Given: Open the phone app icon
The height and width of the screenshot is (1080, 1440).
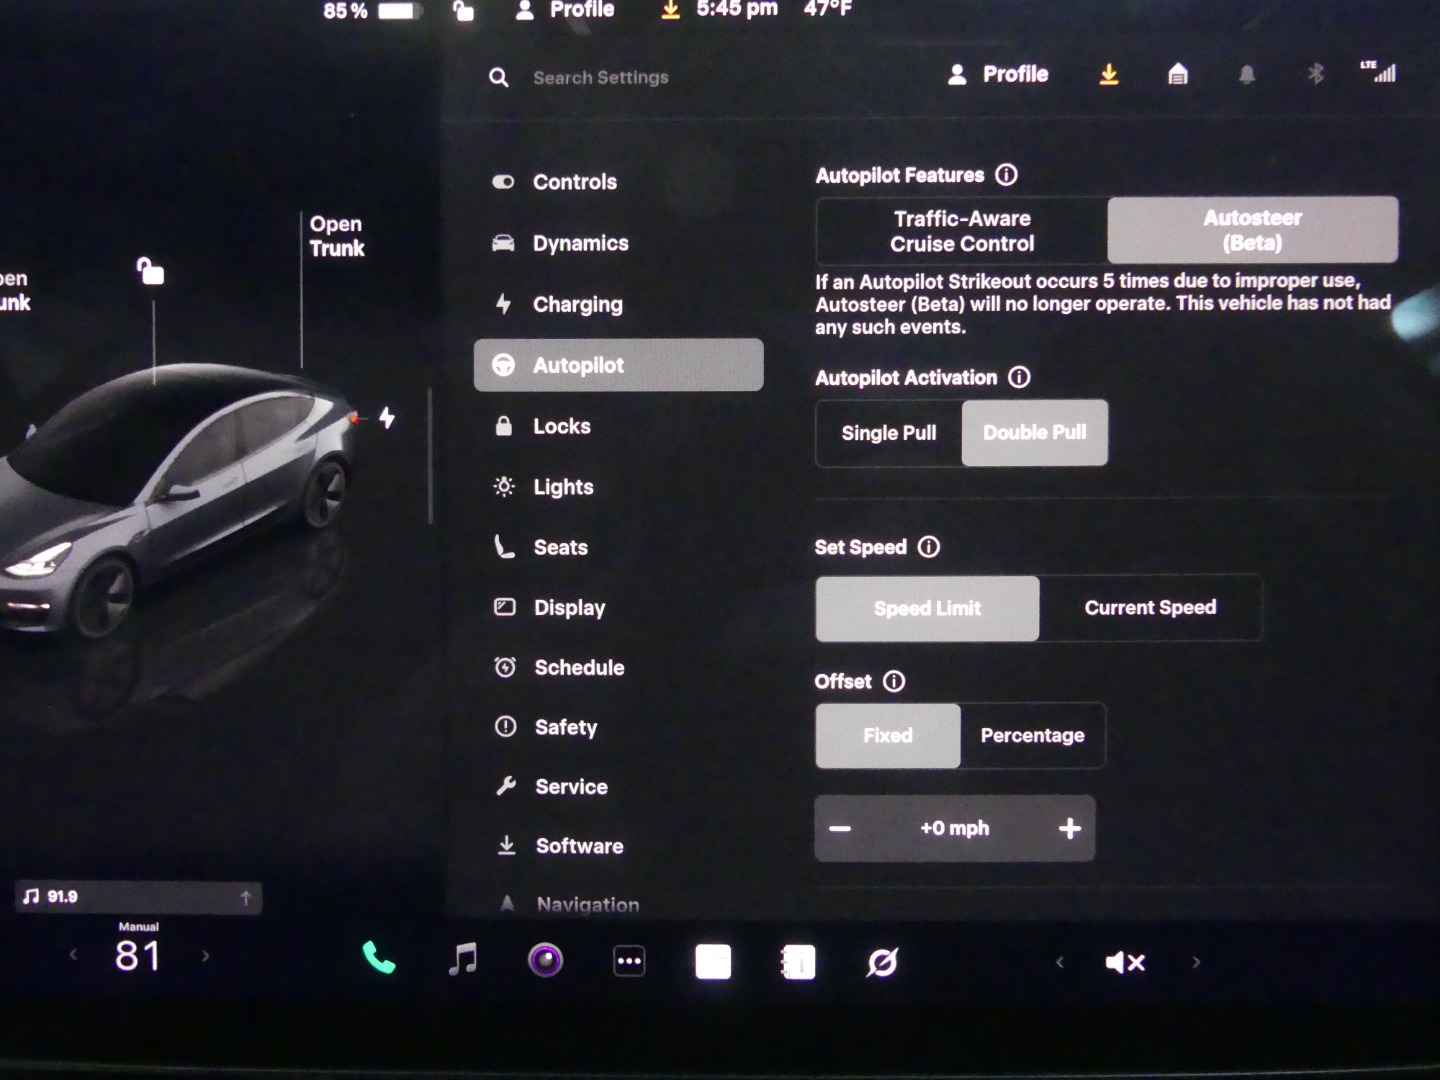Looking at the screenshot, I should (x=378, y=960).
